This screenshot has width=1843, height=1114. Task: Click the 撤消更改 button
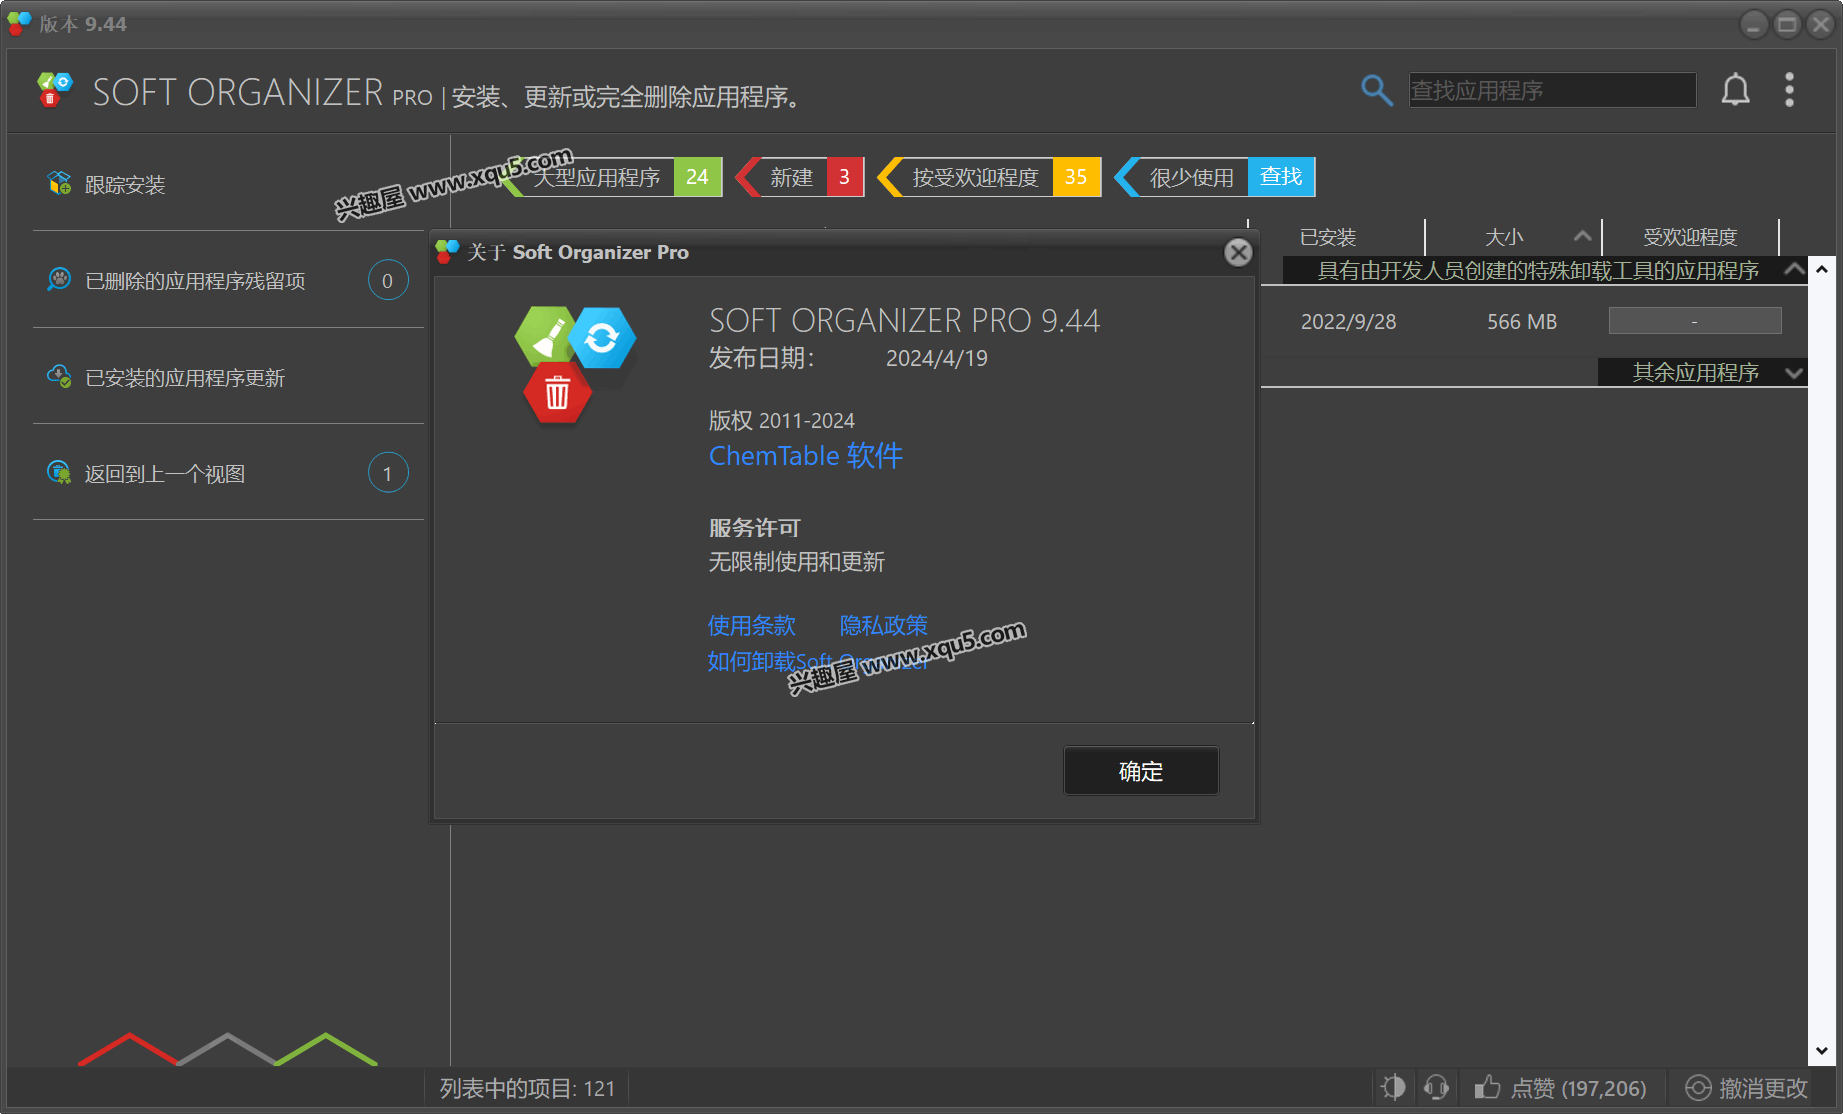(1746, 1088)
